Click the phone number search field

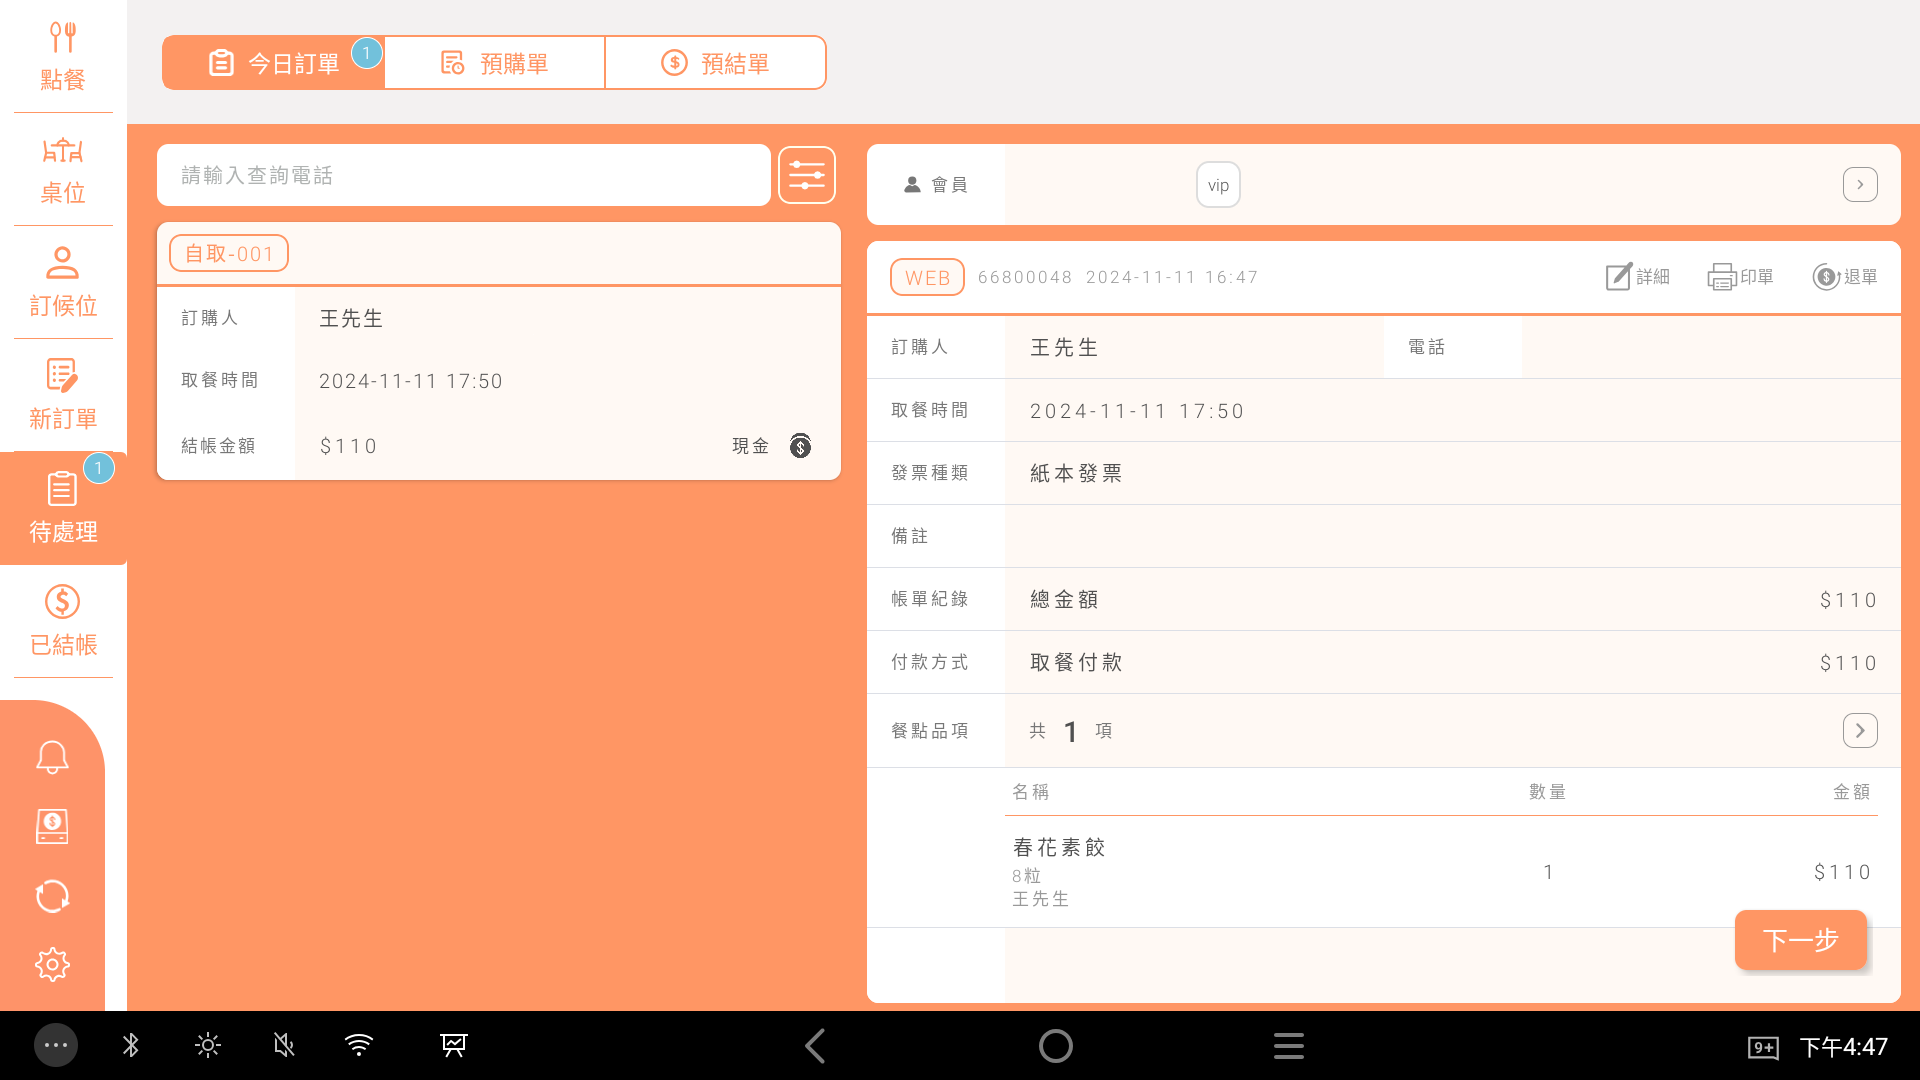(463, 176)
